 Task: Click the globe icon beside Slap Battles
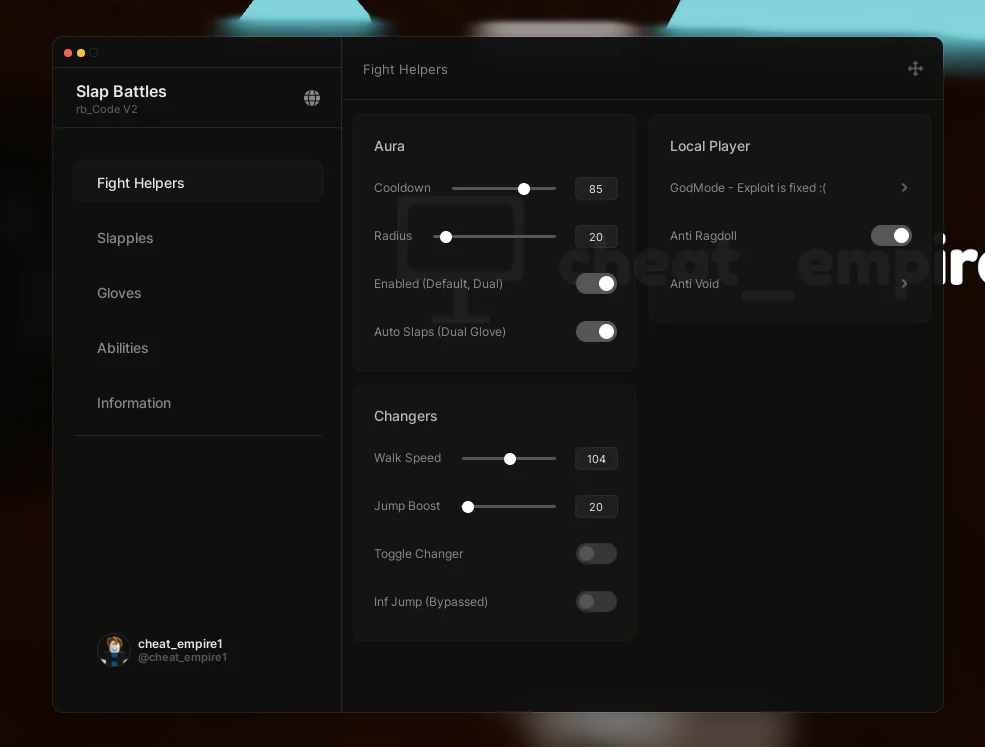pos(312,98)
